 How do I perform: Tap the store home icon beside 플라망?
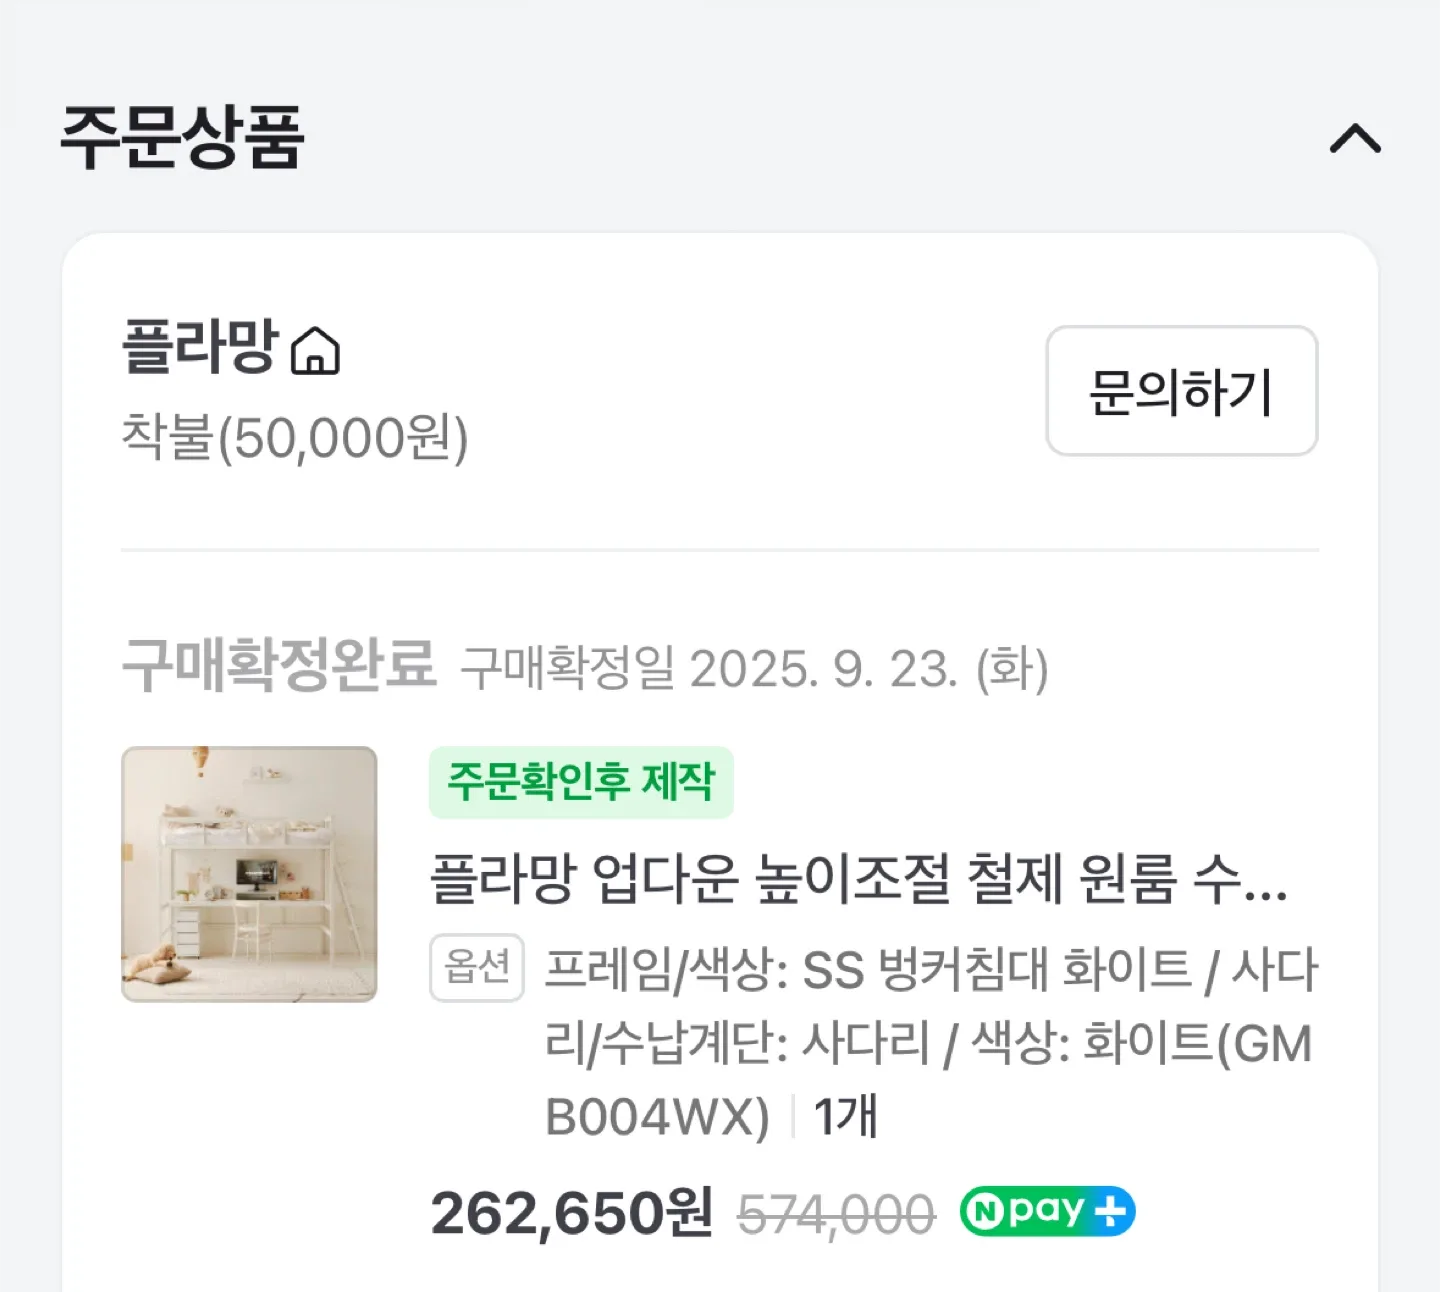click(315, 351)
